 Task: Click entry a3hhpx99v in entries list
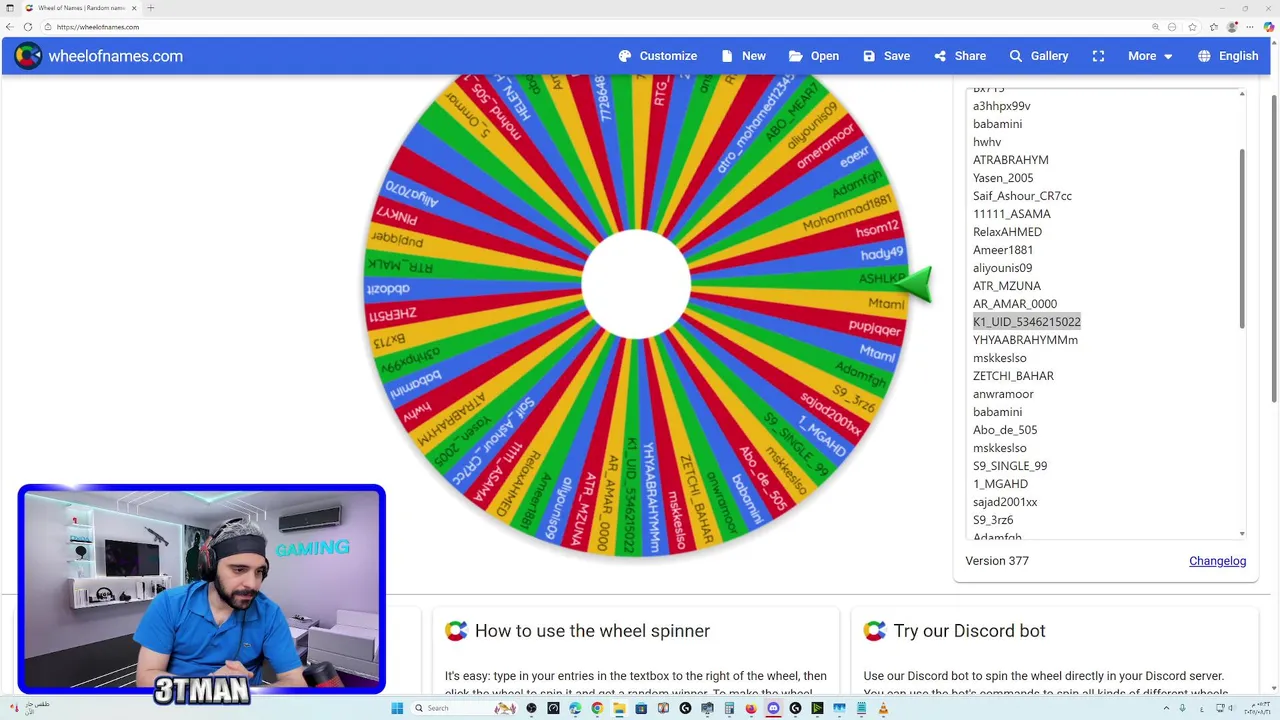[1002, 106]
